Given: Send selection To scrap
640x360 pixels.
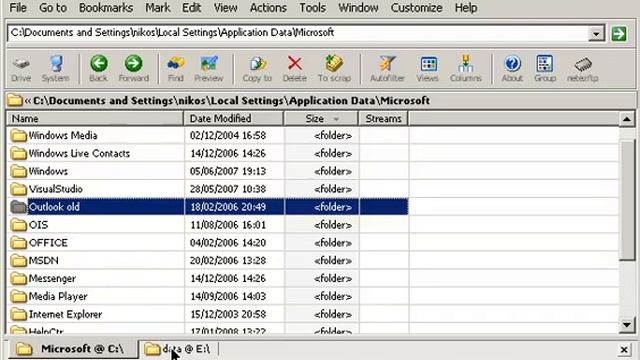Looking at the screenshot, I should (334, 64).
